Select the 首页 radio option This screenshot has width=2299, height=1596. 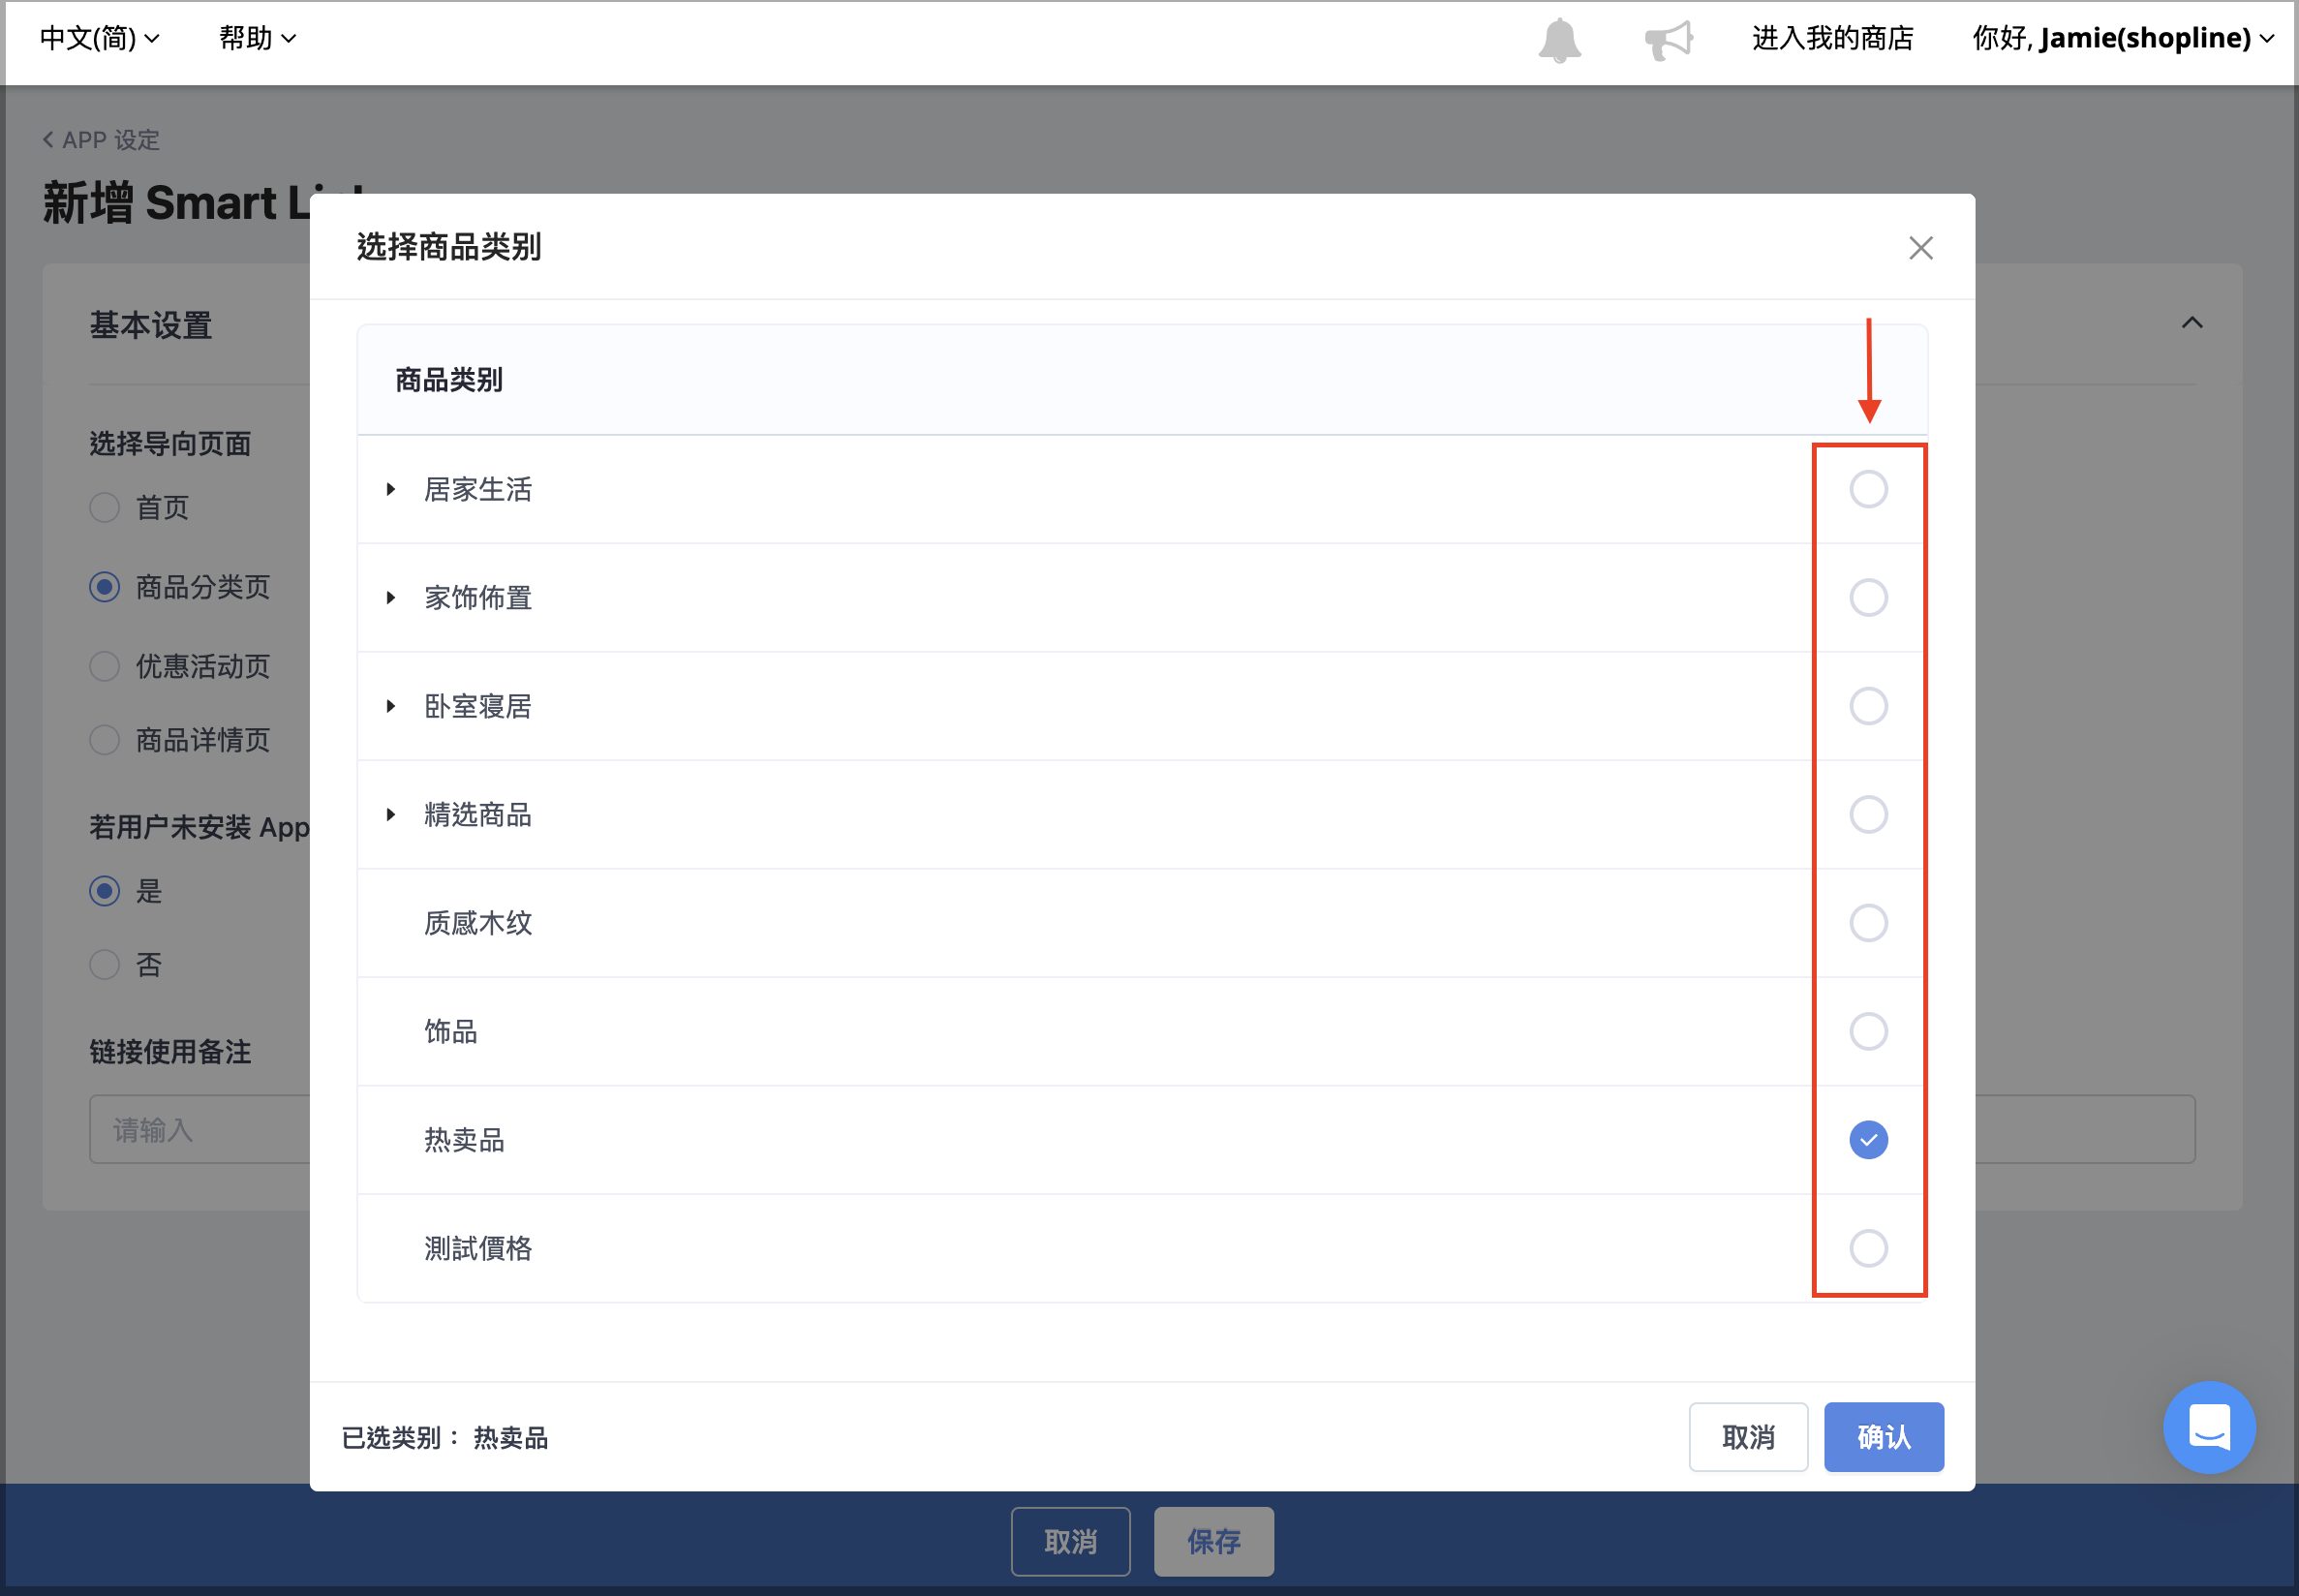[104, 507]
